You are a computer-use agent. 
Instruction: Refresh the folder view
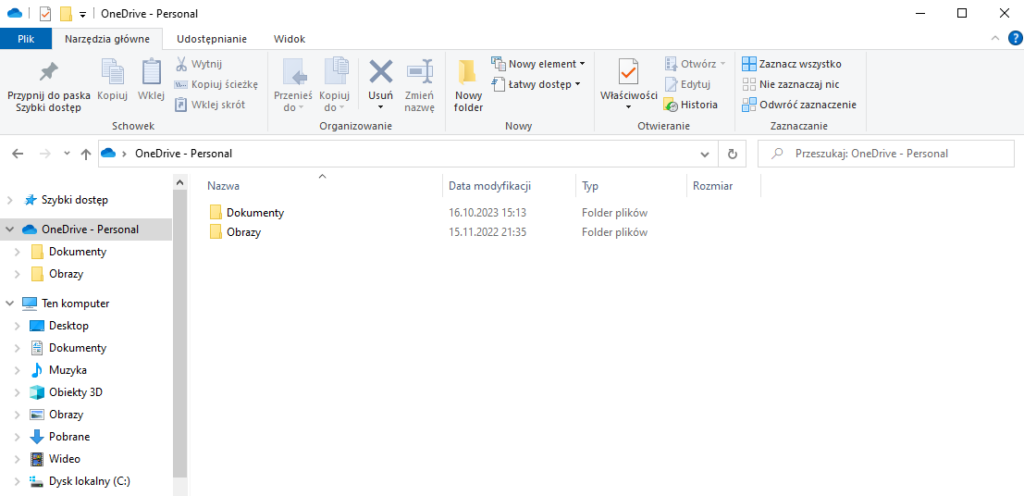pyautogui.click(x=733, y=155)
